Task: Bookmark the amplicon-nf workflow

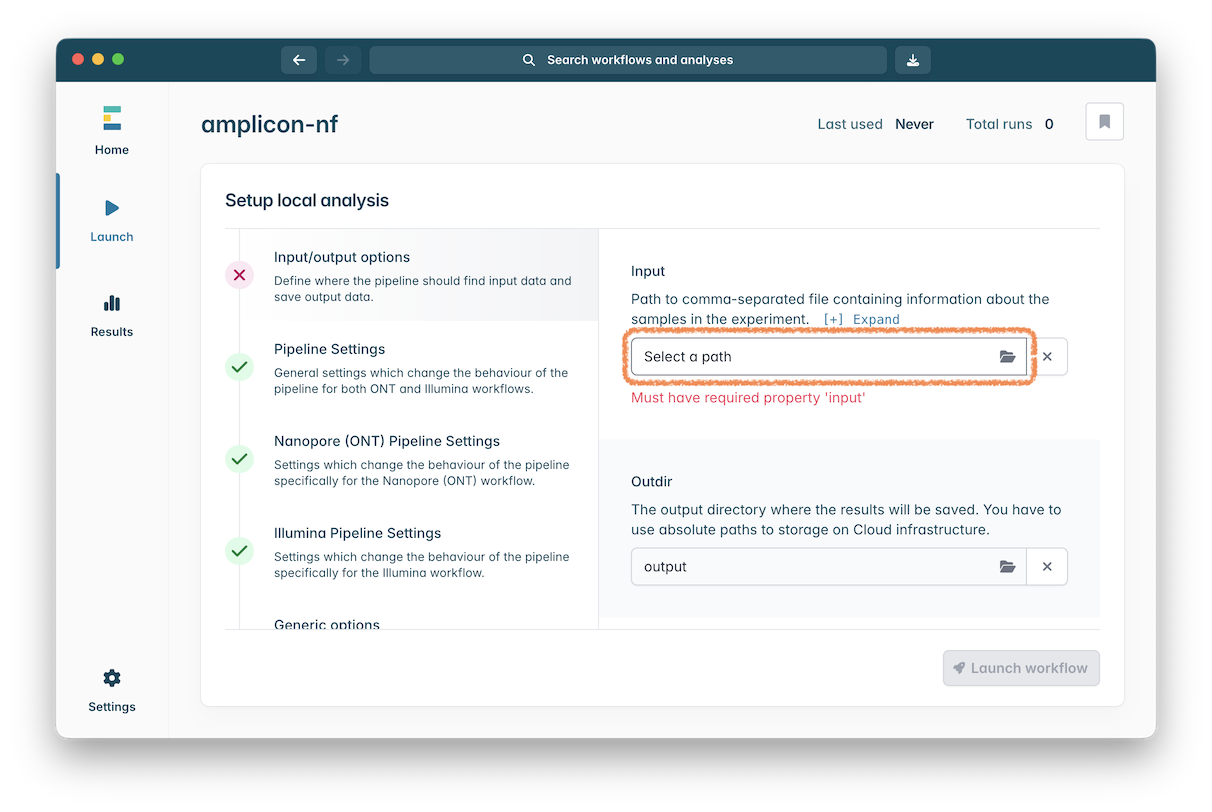Action: pyautogui.click(x=1104, y=122)
